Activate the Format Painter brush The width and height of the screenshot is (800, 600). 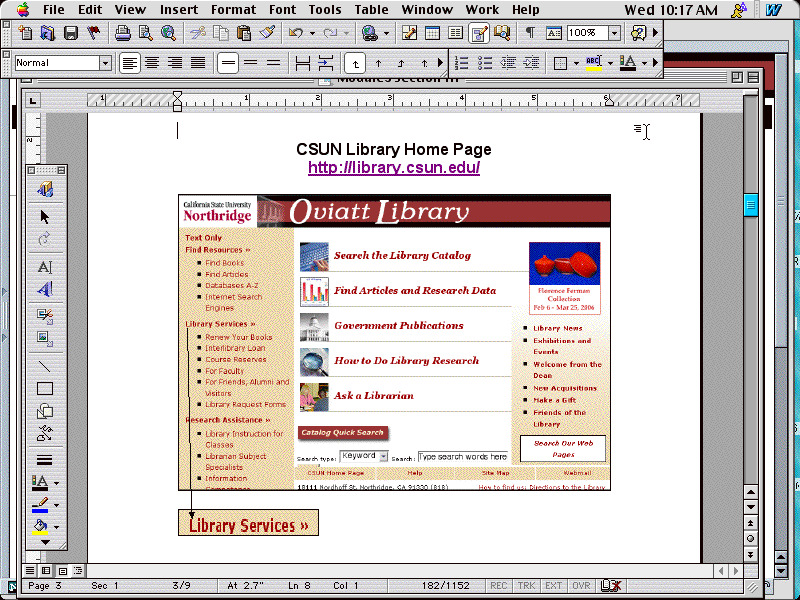(x=267, y=33)
